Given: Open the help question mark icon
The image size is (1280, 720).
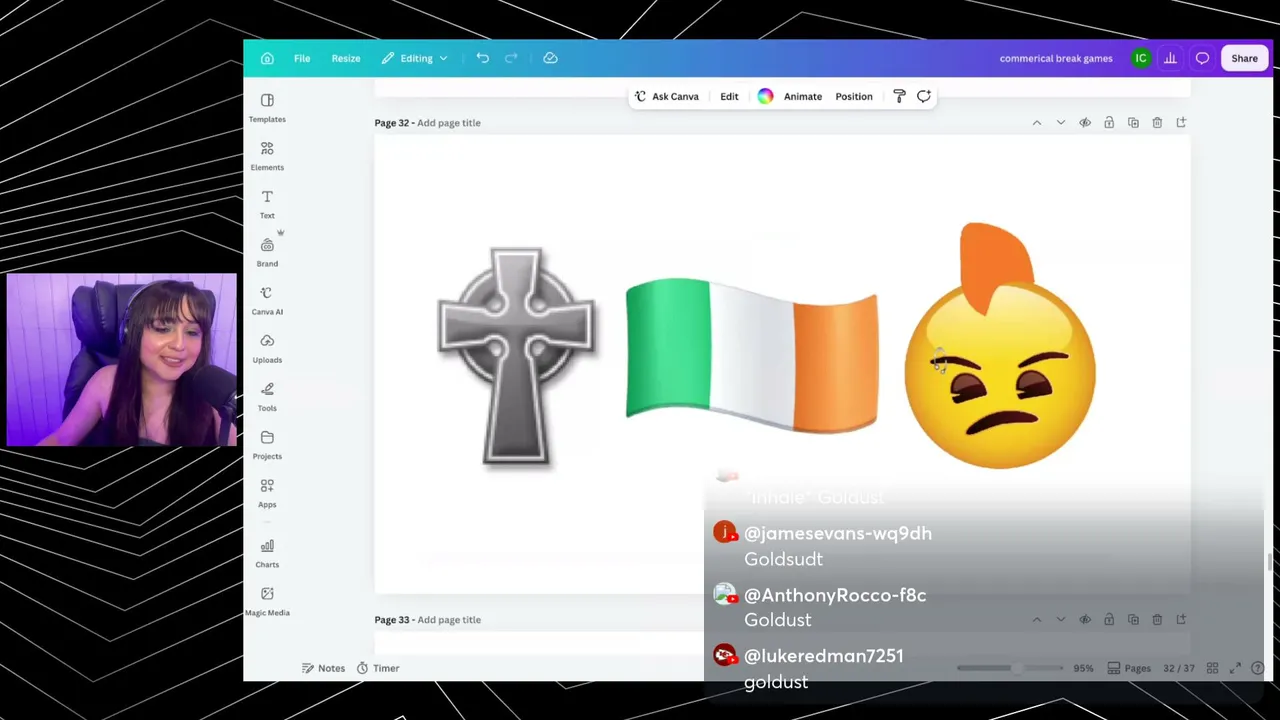Looking at the screenshot, I should click(x=1258, y=668).
